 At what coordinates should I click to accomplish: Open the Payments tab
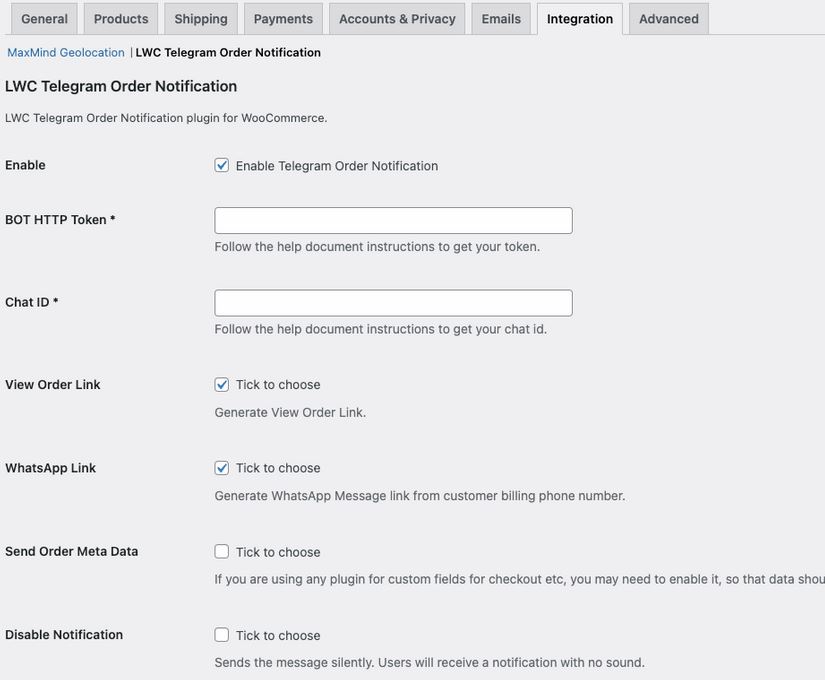pyautogui.click(x=283, y=19)
